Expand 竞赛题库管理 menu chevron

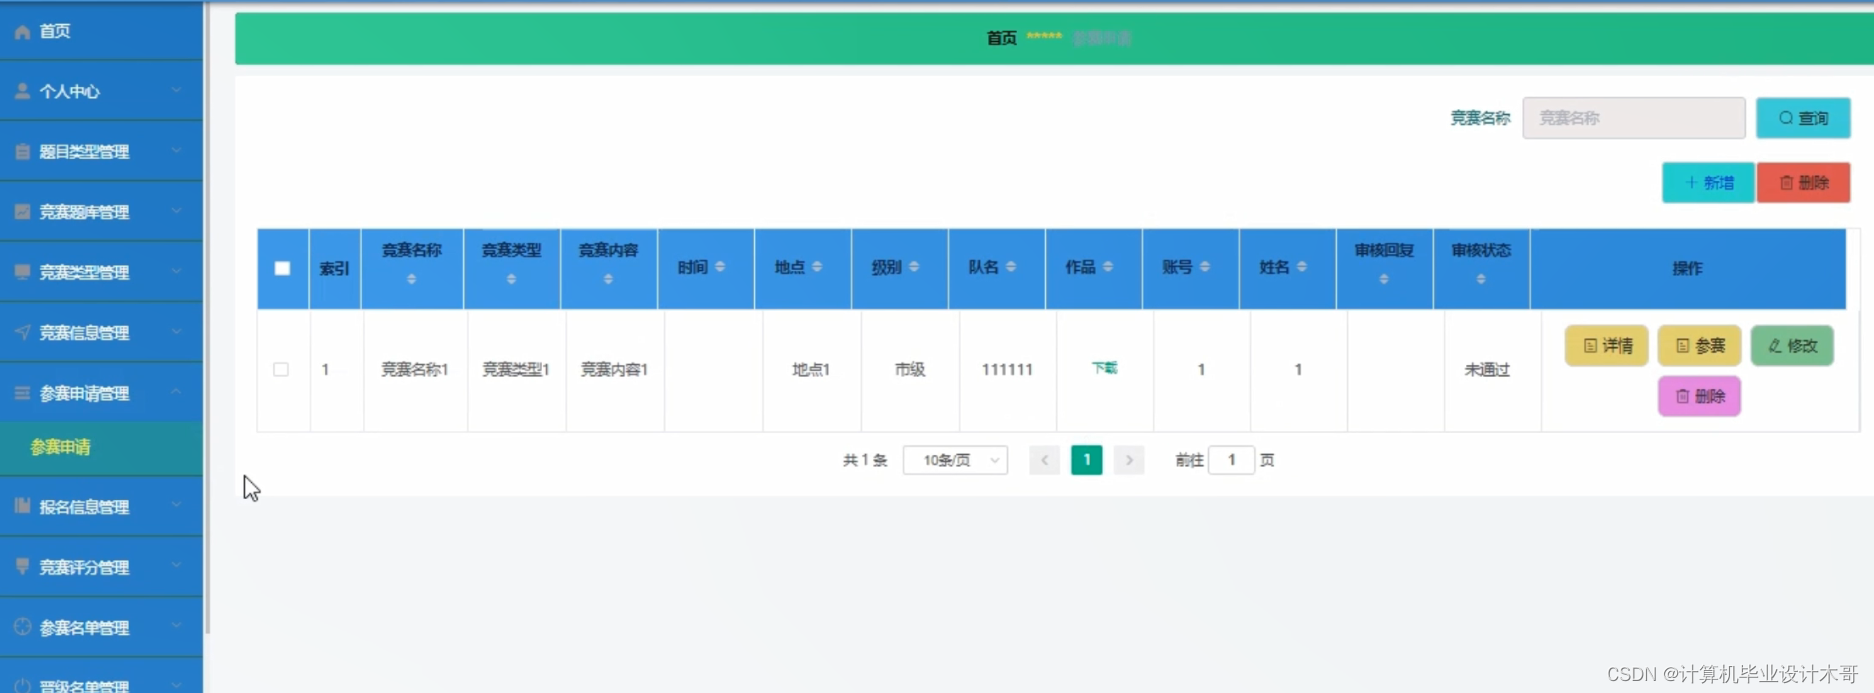coord(176,211)
